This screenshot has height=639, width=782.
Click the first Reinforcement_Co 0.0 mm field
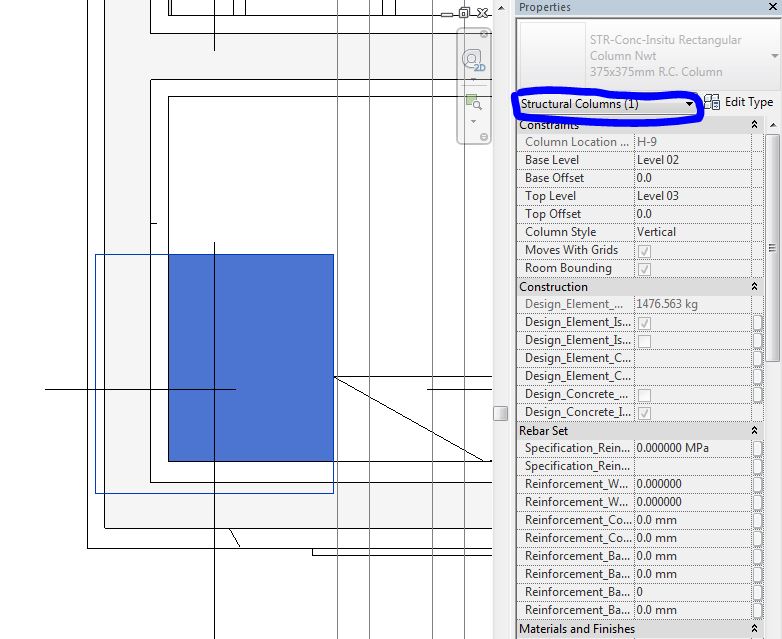(692, 520)
